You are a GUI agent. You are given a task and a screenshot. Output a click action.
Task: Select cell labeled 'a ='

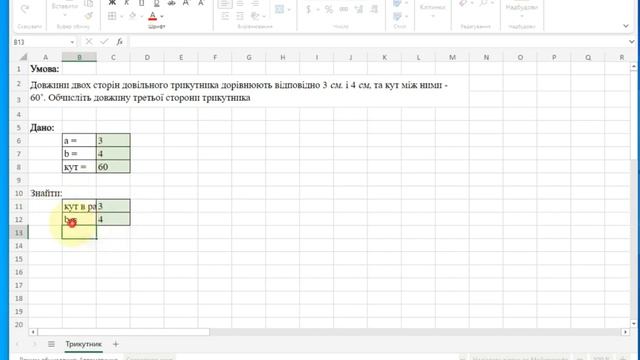click(79, 140)
